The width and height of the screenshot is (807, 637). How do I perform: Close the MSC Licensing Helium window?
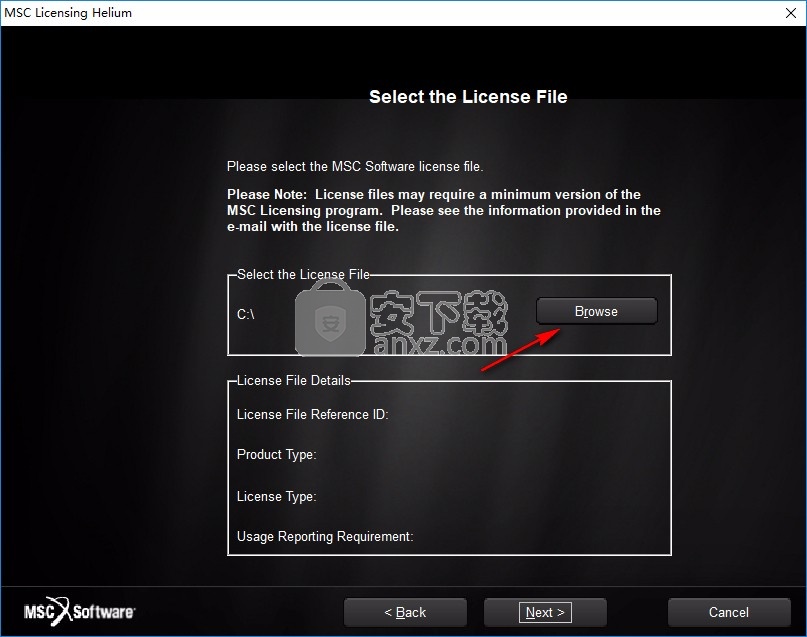pyautogui.click(x=791, y=13)
